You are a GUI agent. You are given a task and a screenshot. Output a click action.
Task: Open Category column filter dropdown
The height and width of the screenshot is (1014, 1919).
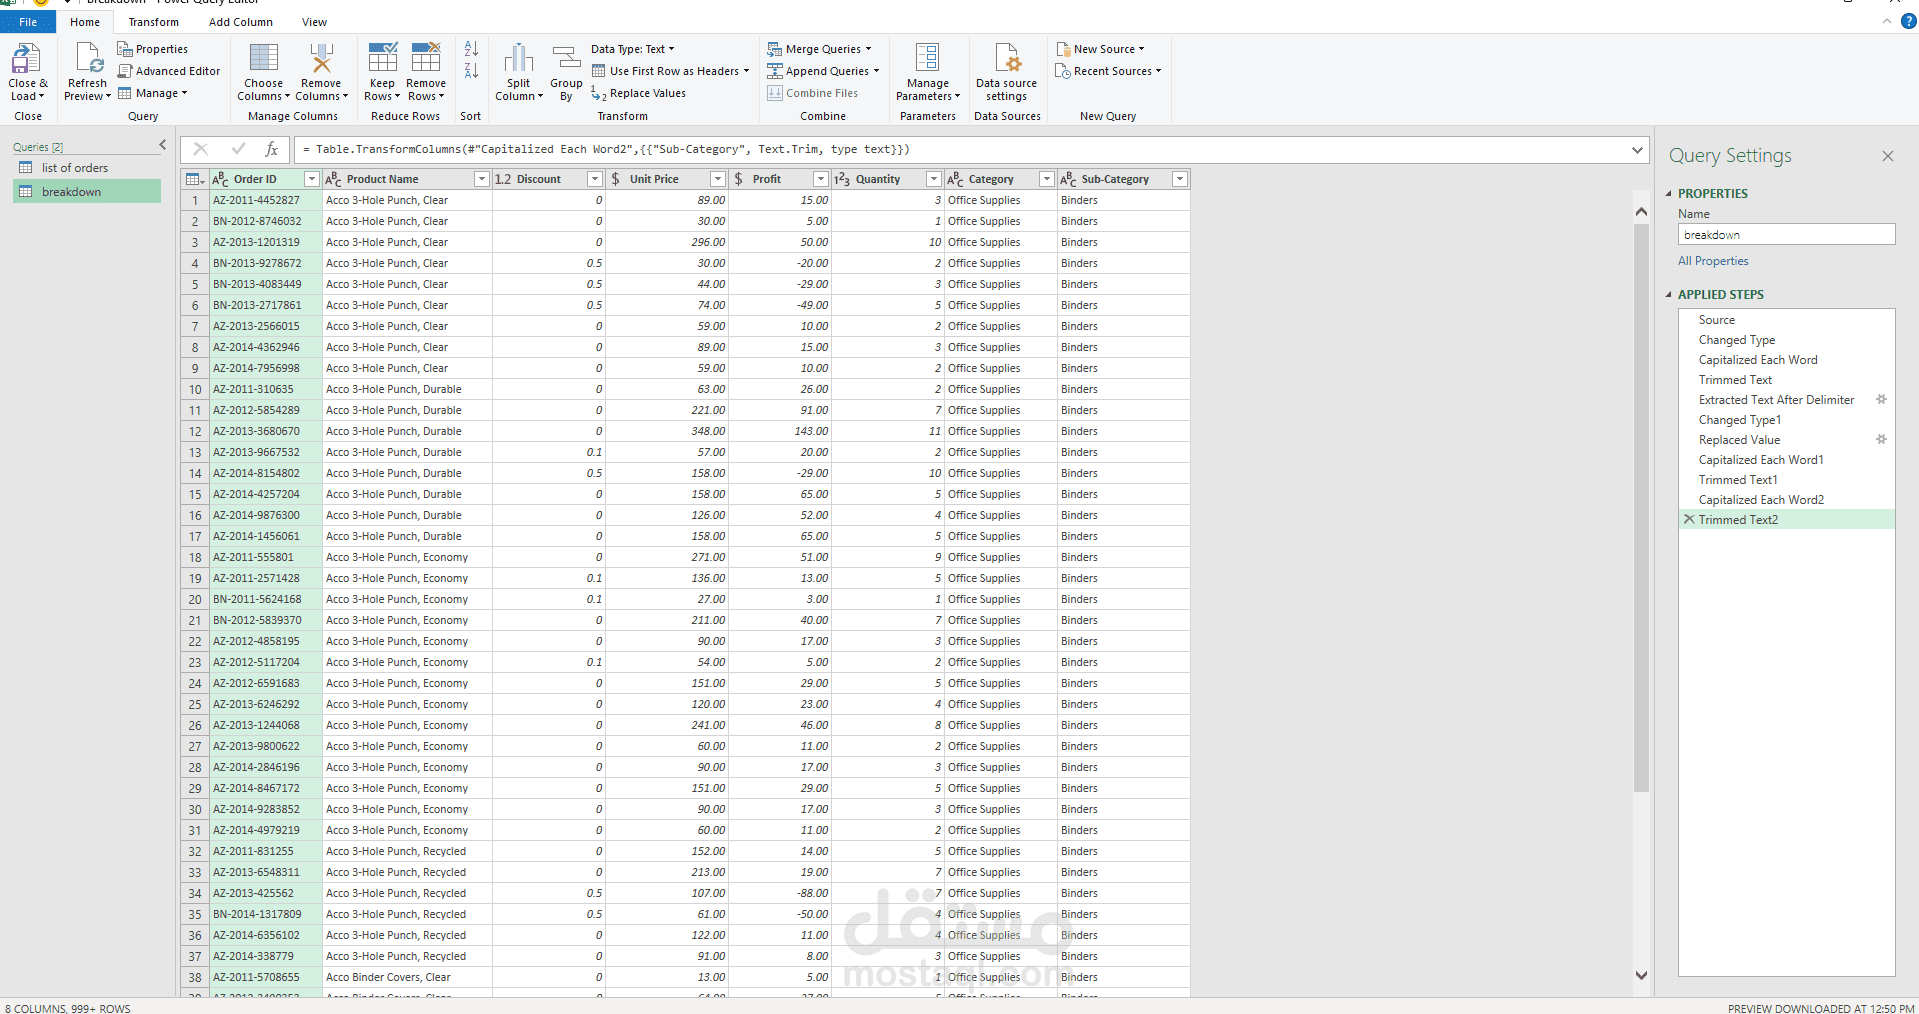(x=1046, y=179)
